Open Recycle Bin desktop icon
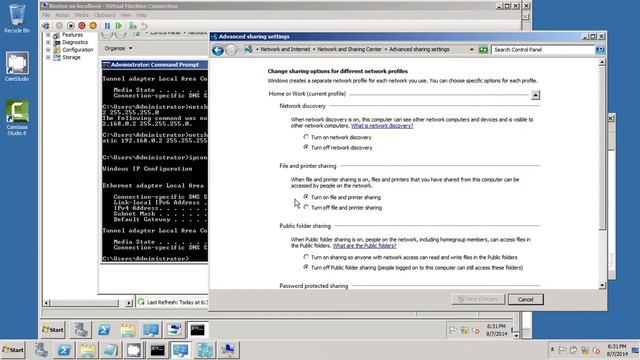Image resolution: width=640 pixels, height=360 pixels. click(x=17, y=19)
